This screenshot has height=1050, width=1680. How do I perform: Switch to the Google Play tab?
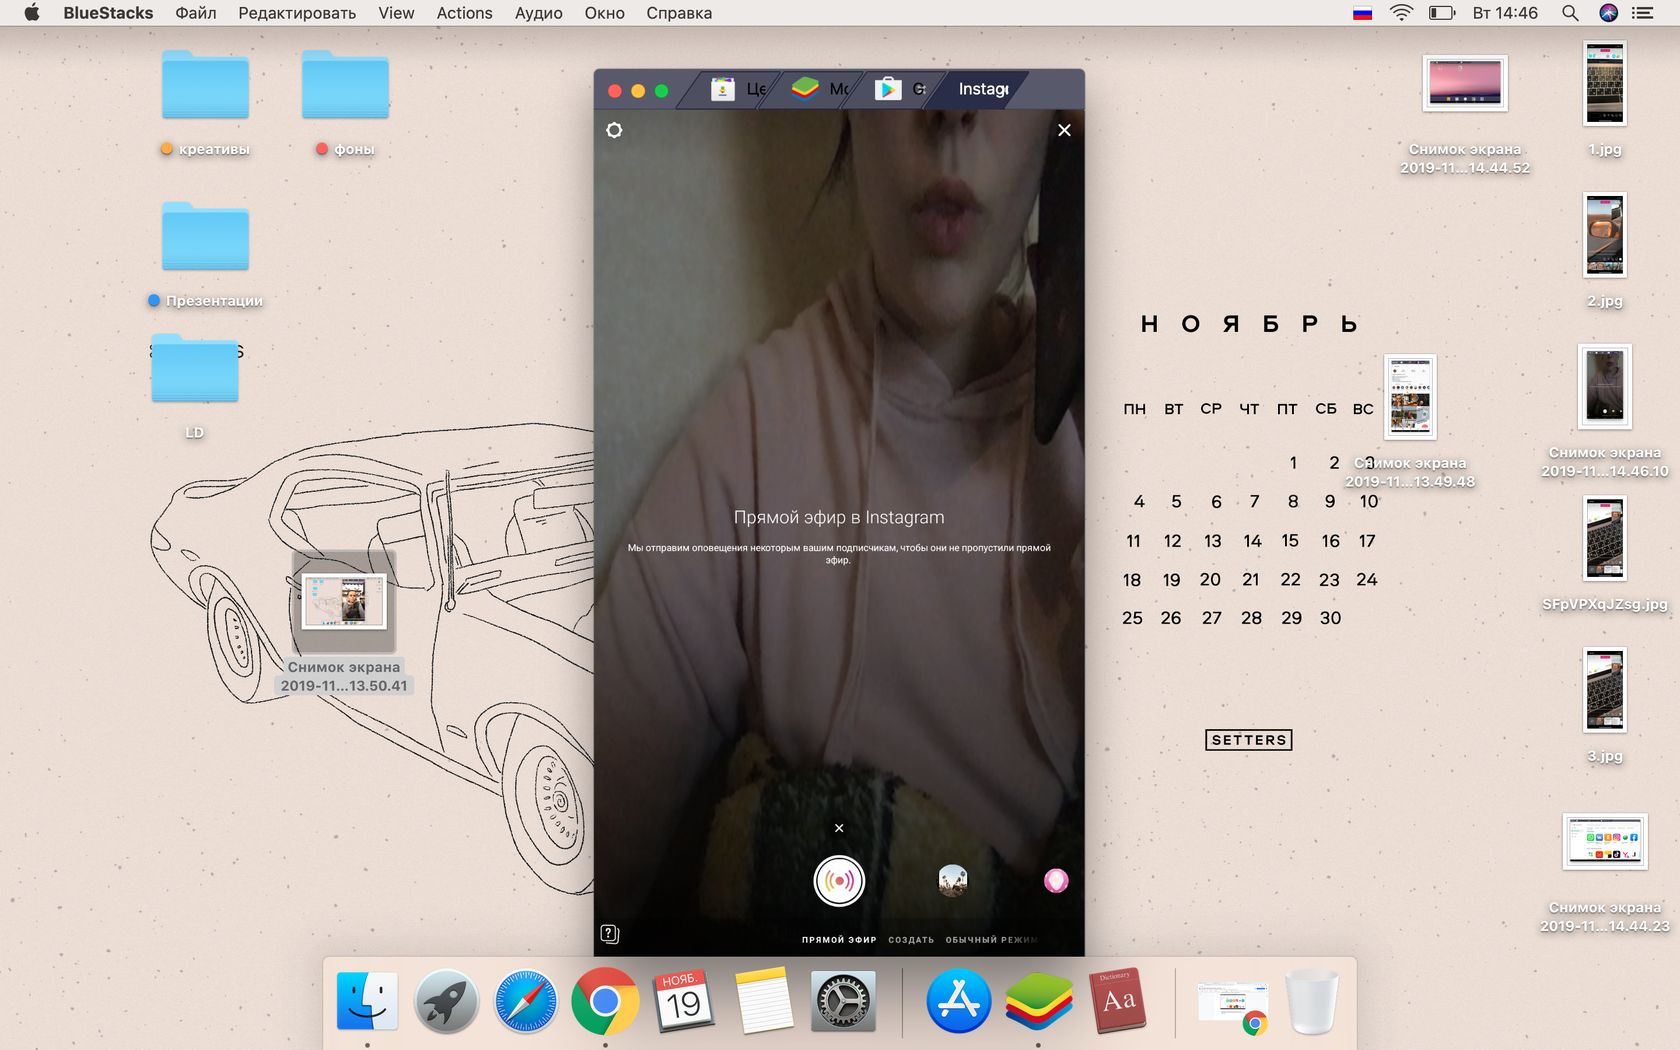(900, 89)
